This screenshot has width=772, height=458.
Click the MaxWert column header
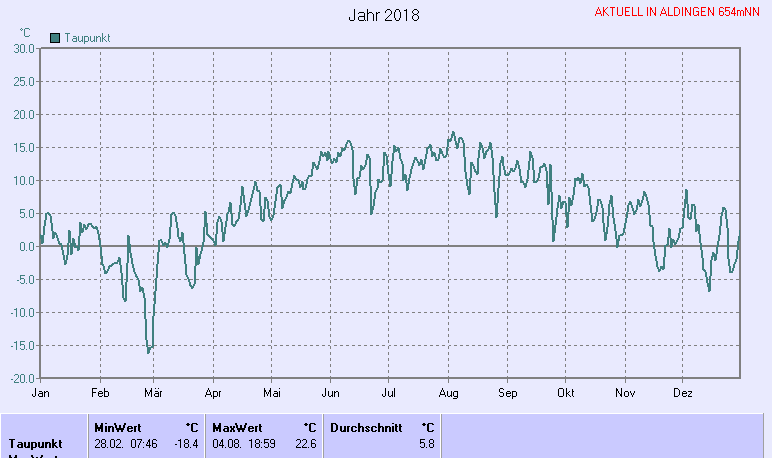237,427
